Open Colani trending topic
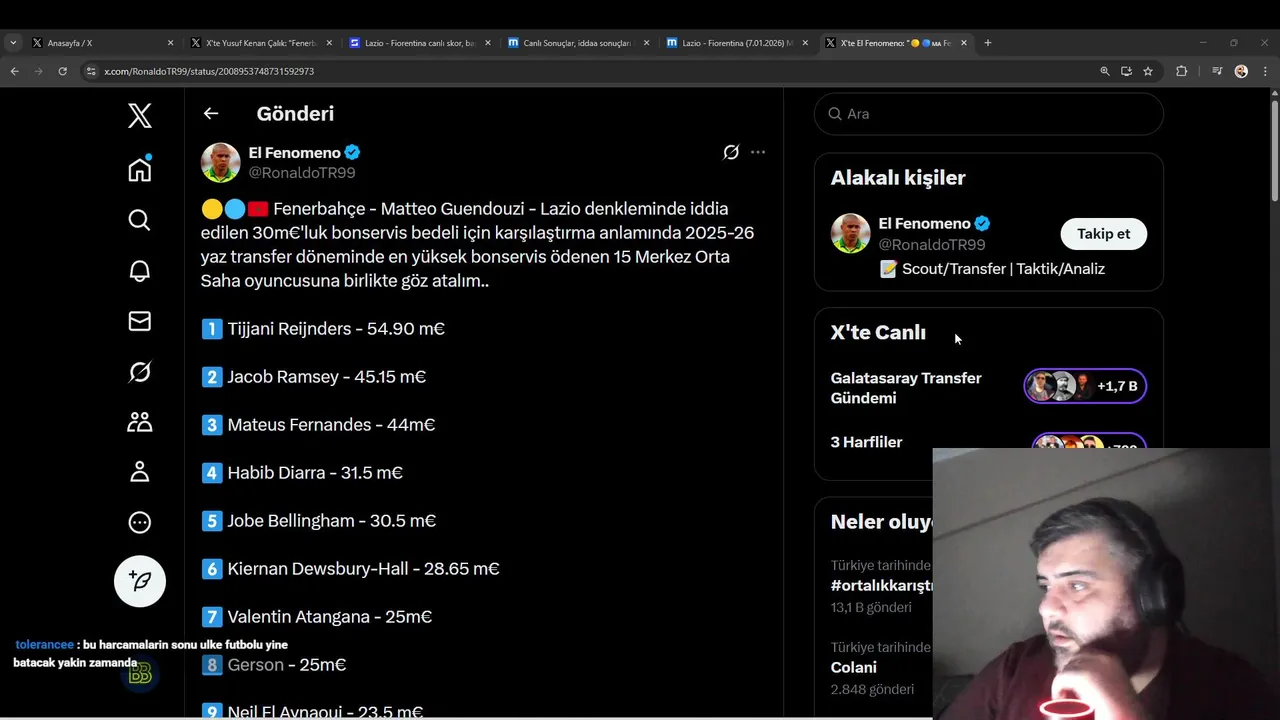 coord(854,667)
